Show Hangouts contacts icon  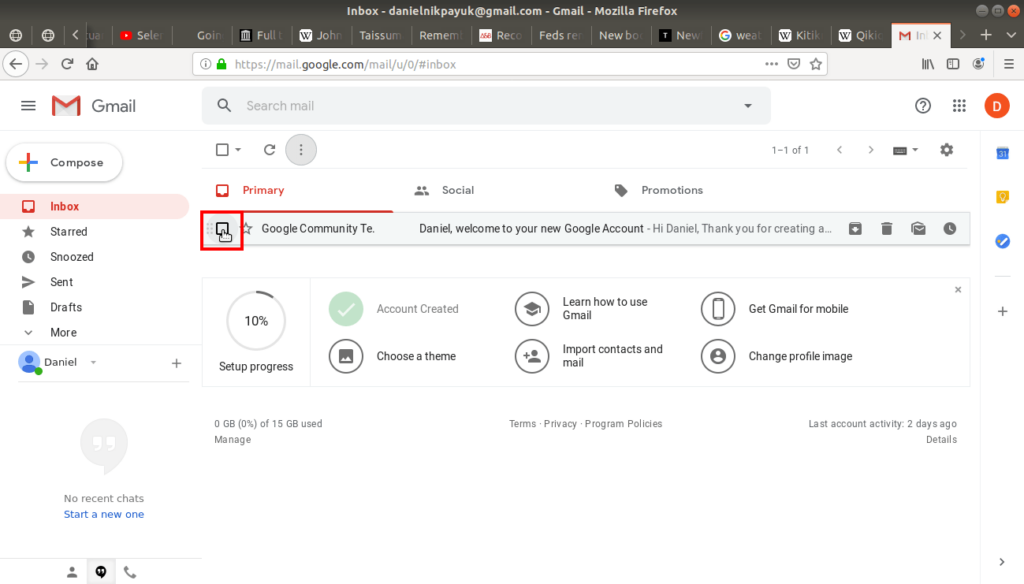point(72,572)
